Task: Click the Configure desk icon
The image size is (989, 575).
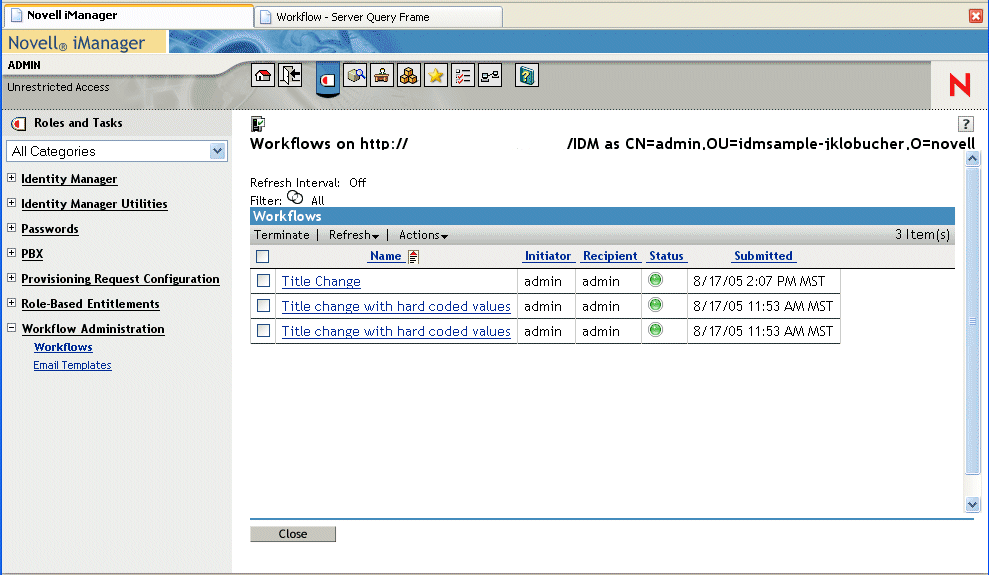Action: click(382, 76)
